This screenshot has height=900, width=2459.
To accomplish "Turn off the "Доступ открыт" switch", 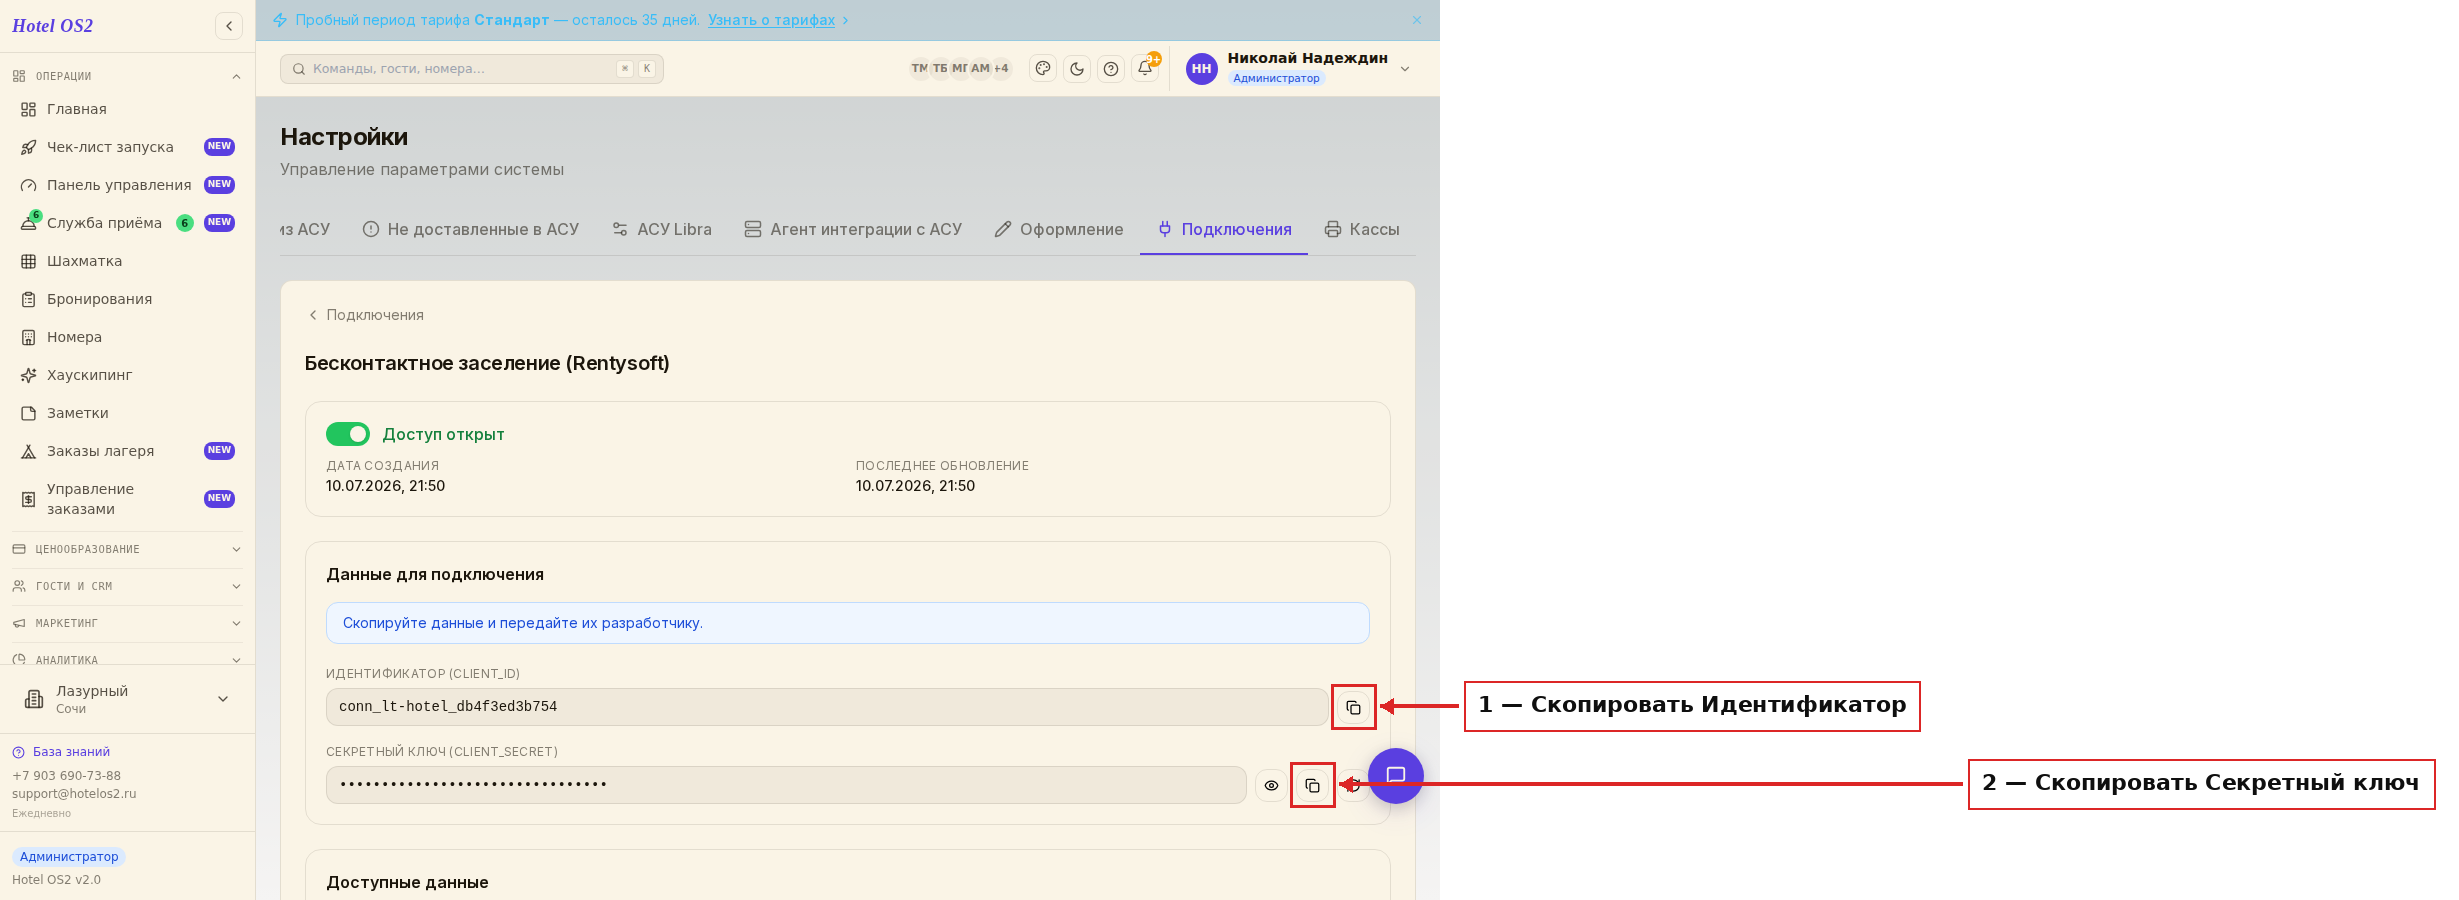I will click(348, 434).
